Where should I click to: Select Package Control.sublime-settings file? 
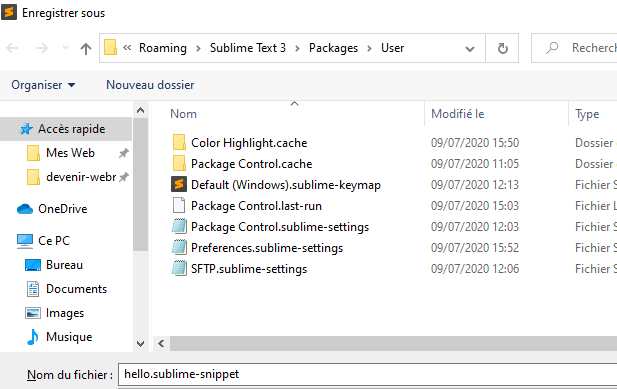(x=280, y=227)
